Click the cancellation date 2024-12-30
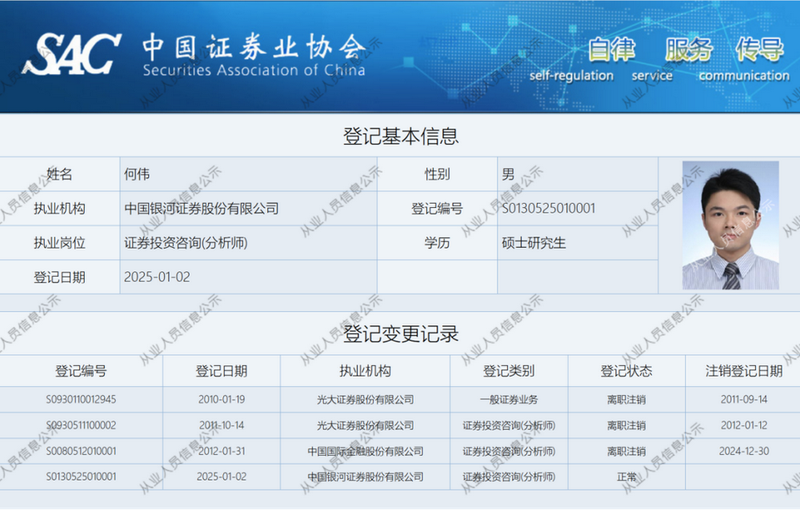The height and width of the screenshot is (510, 800). click(742, 451)
